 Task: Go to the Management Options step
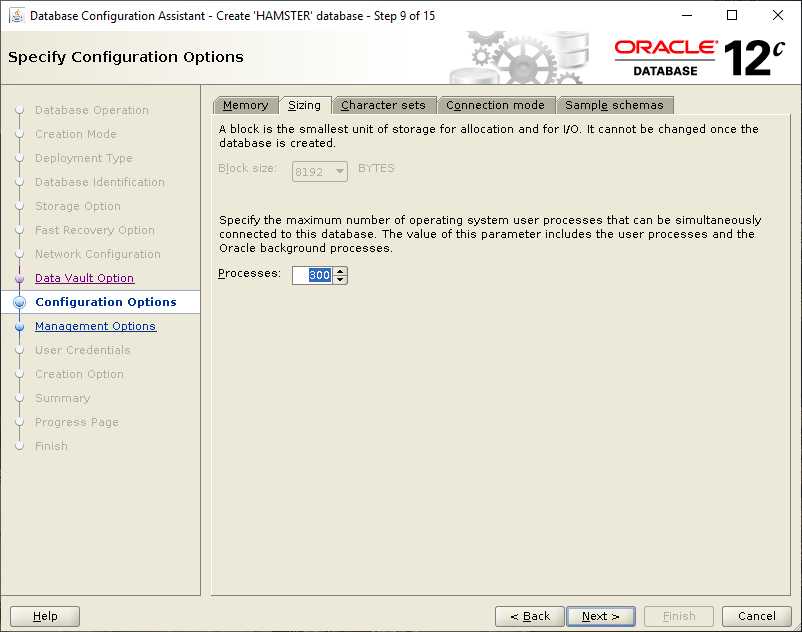[96, 326]
